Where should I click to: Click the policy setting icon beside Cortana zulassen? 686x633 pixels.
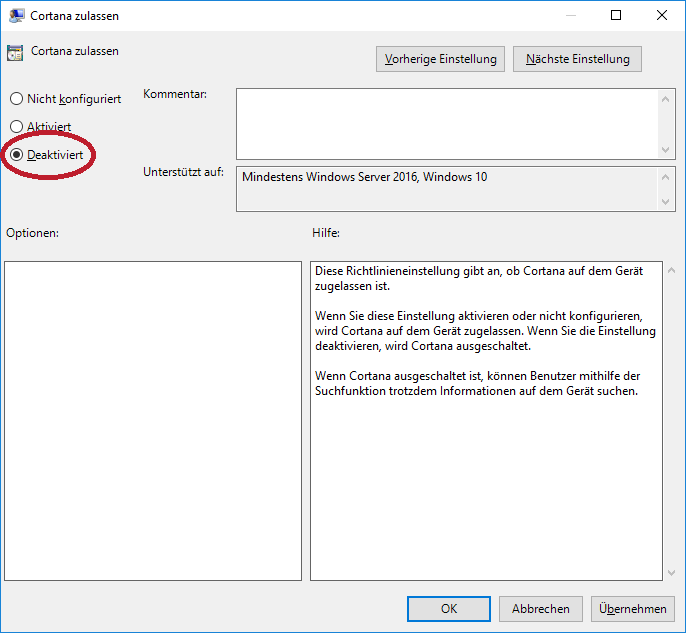(15, 53)
